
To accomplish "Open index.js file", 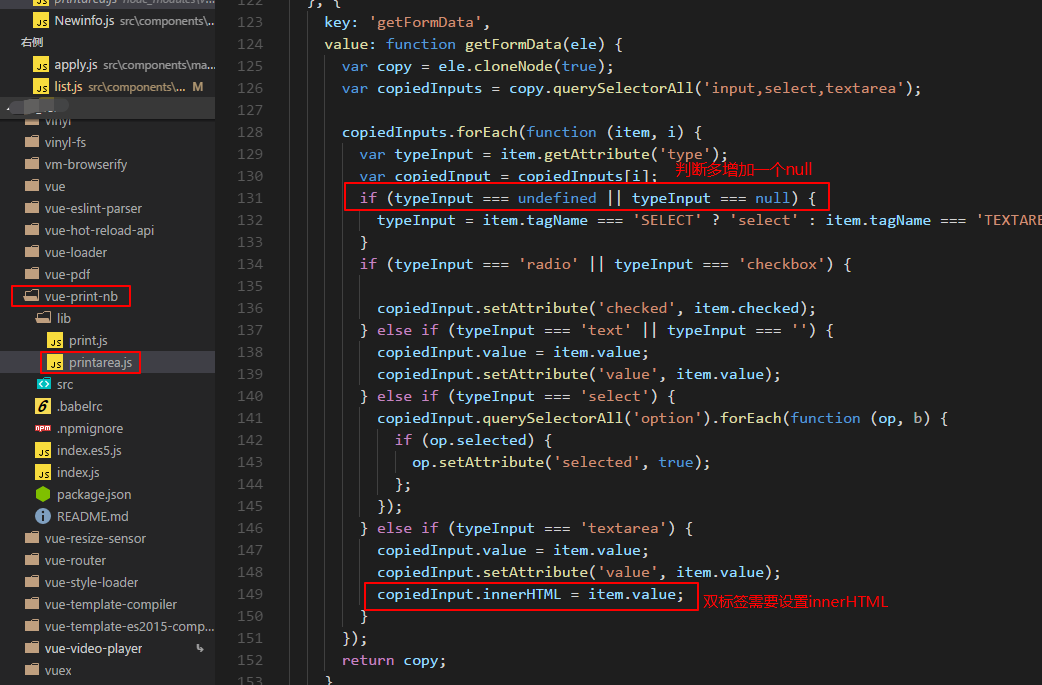I will click(x=78, y=472).
